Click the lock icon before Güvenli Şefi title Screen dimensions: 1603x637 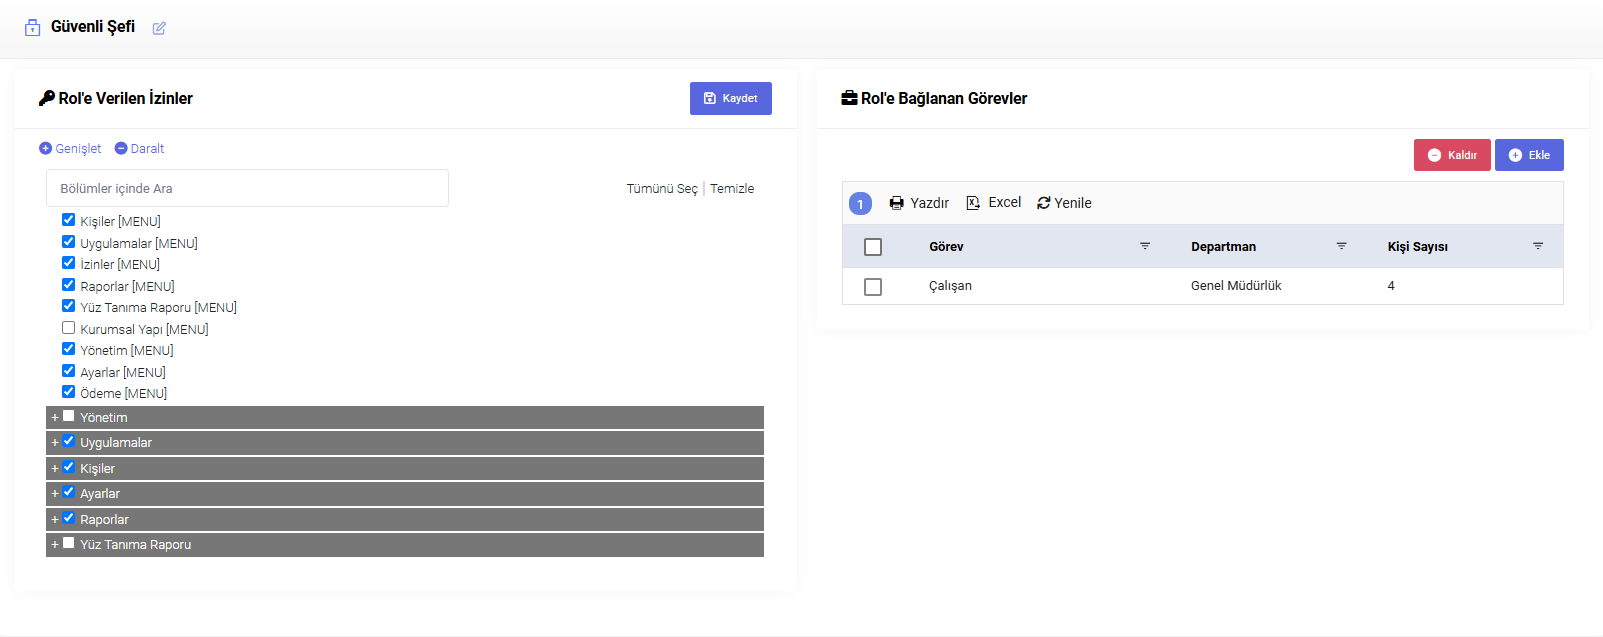(33, 28)
